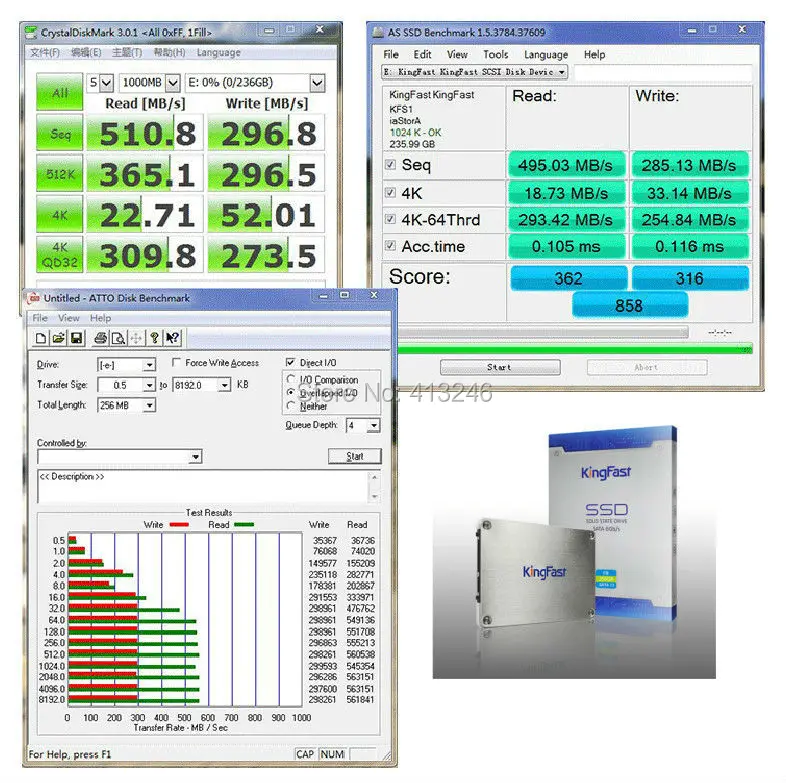Open the Transfer Size 8192.0 dropdown
Screen dimensions: 786x783
pos(225,385)
